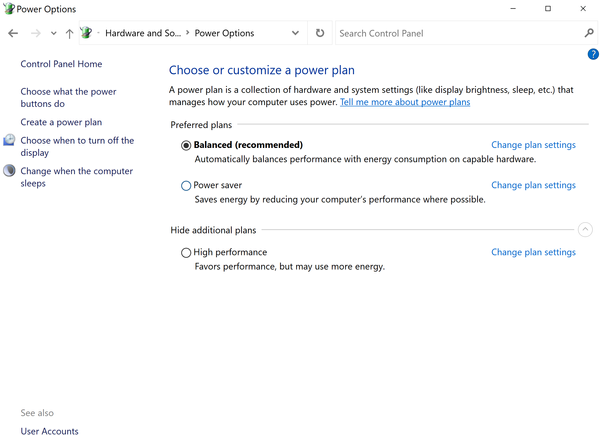
Task: Collapse additional plans with the chevron button
Action: point(585,230)
